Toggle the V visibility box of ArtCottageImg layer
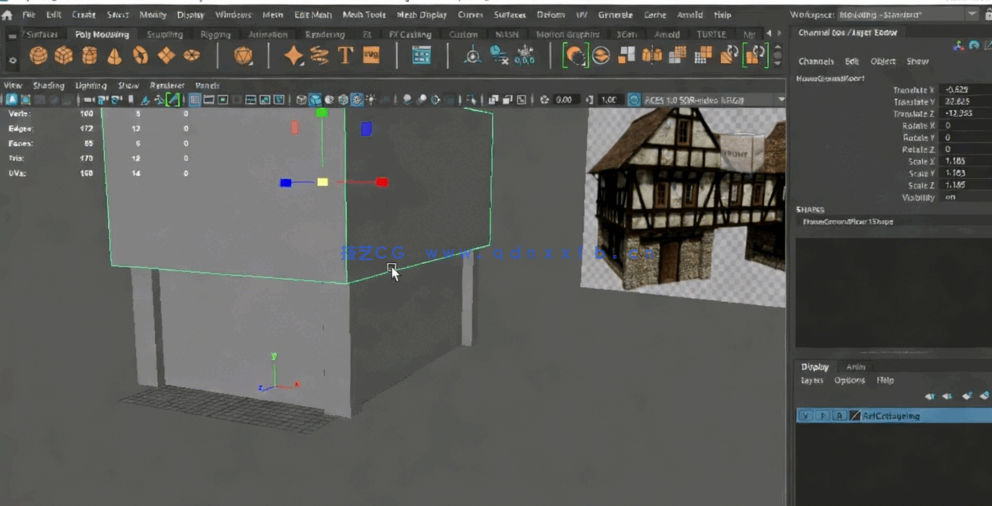 pyautogui.click(x=805, y=416)
